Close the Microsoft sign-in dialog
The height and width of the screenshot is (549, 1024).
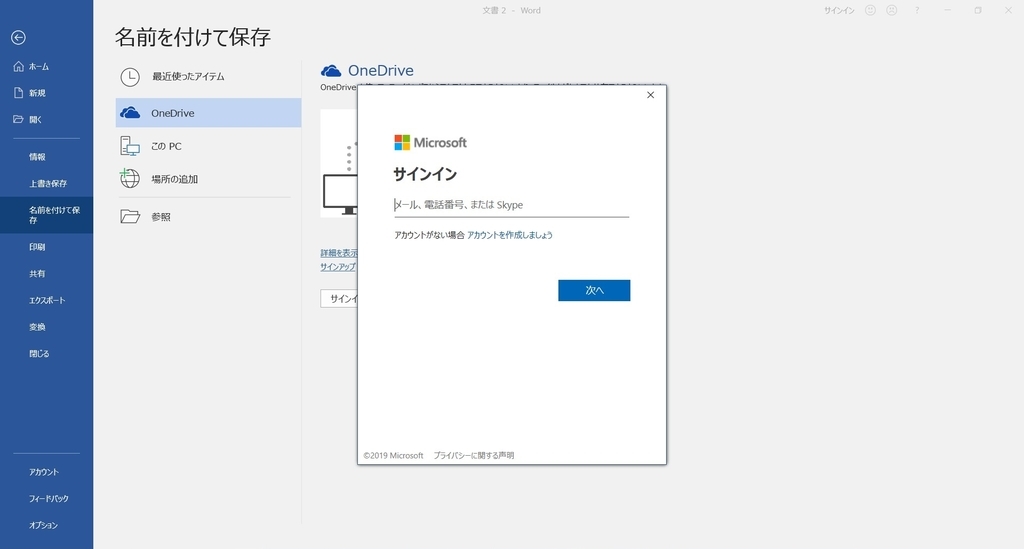click(x=650, y=95)
